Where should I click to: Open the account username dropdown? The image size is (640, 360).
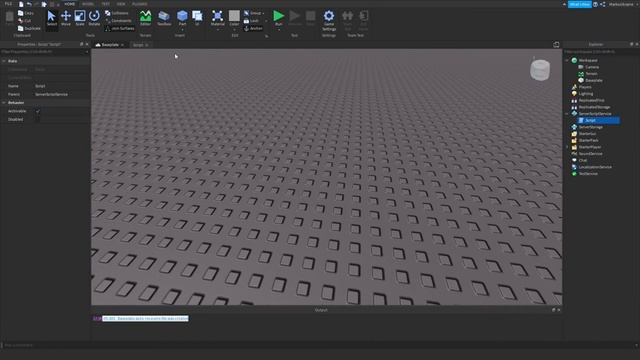622,4
